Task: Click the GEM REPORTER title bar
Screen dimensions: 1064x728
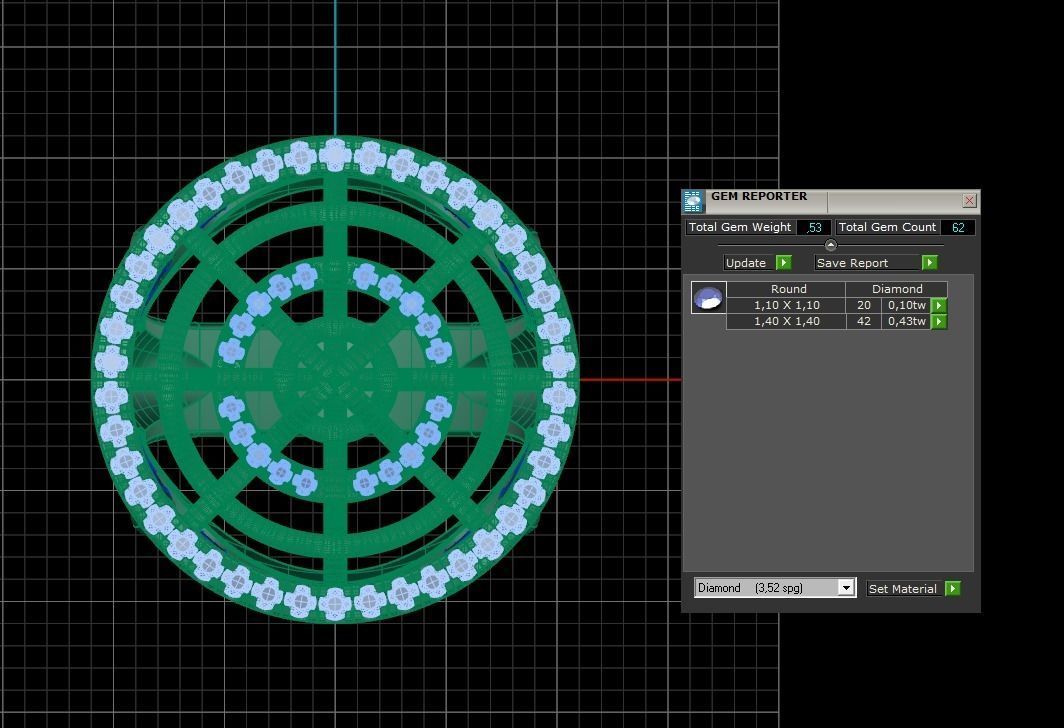Action: [x=831, y=201]
